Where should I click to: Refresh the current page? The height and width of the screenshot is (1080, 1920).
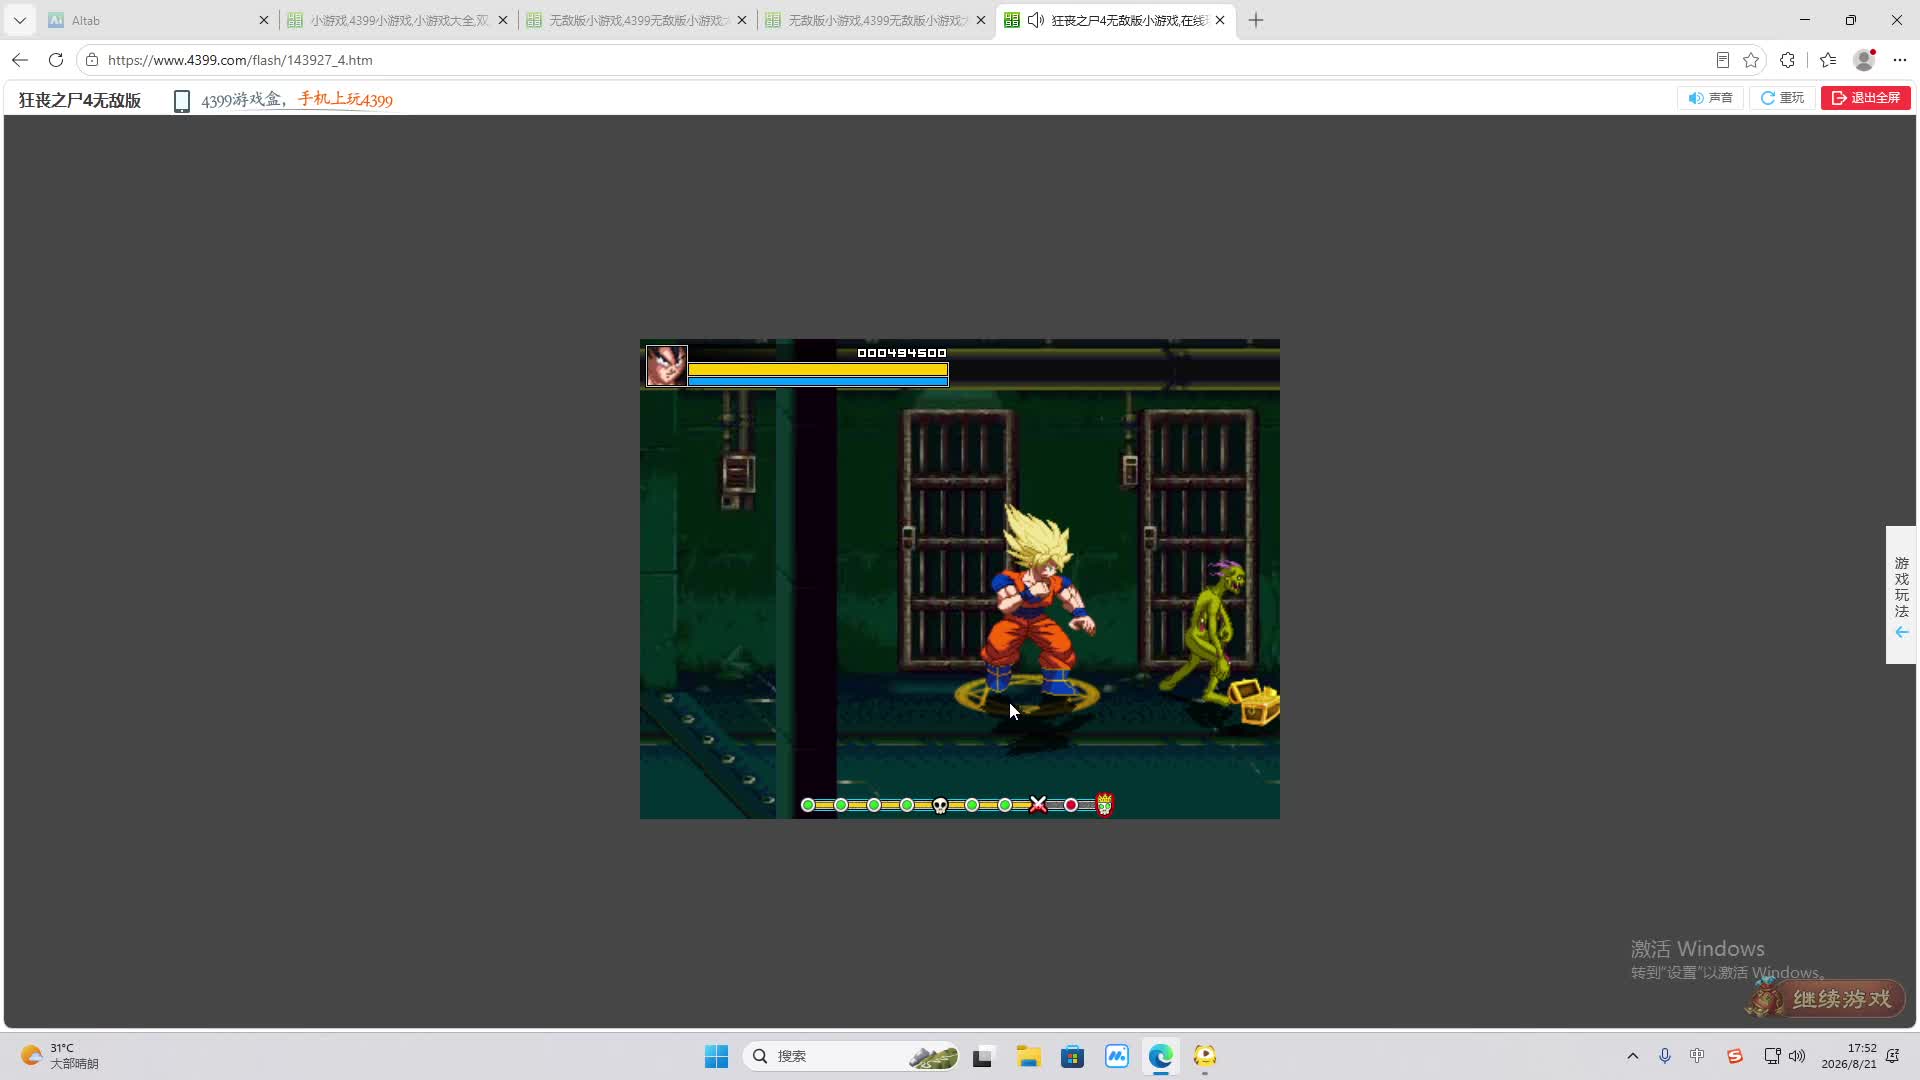point(56,60)
